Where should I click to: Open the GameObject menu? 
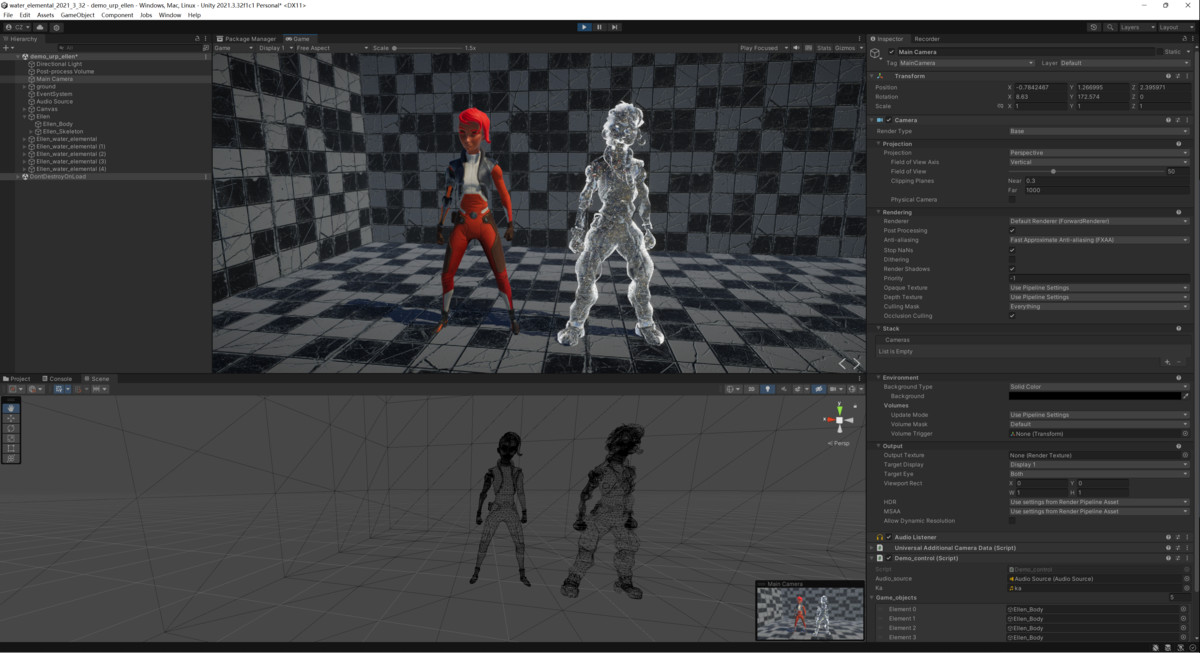pyautogui.click(x=77, y=15)
